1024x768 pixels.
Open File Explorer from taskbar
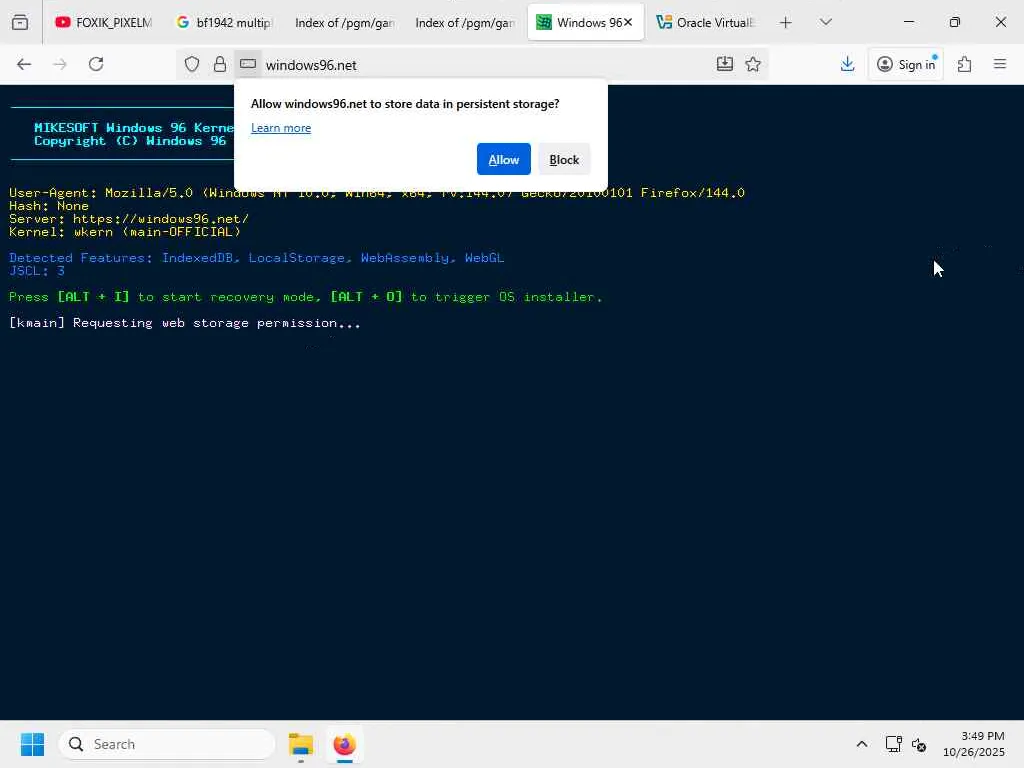[300, 744]
